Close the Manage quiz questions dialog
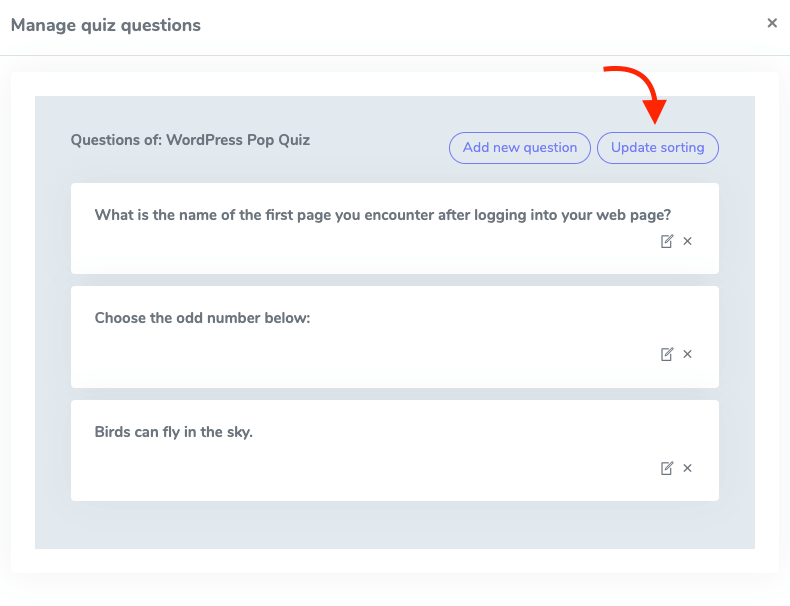Screen dimensions: 790x606 click(772, 23)
